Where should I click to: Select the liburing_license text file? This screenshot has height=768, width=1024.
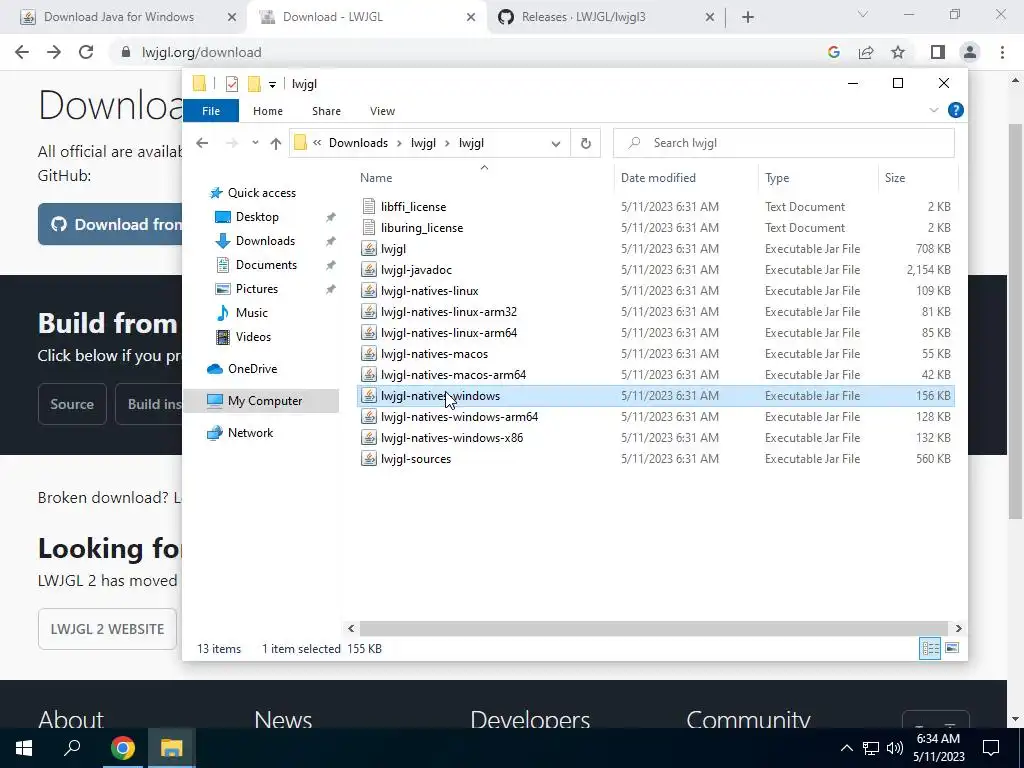(422, 228)
